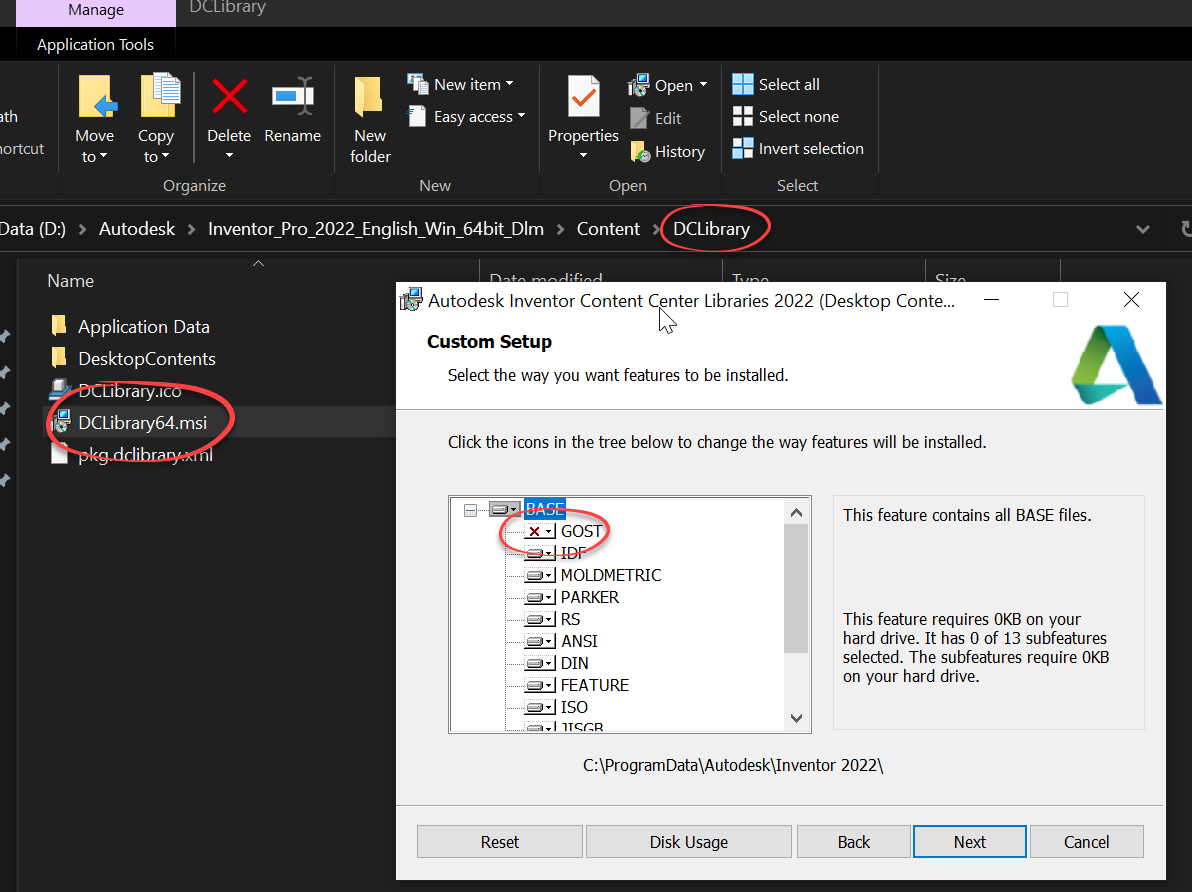Image resolution: width=1192 pixels, height=892 pixels.
Task: Click the Next button in the installer
Action: [x=969, y=841]
